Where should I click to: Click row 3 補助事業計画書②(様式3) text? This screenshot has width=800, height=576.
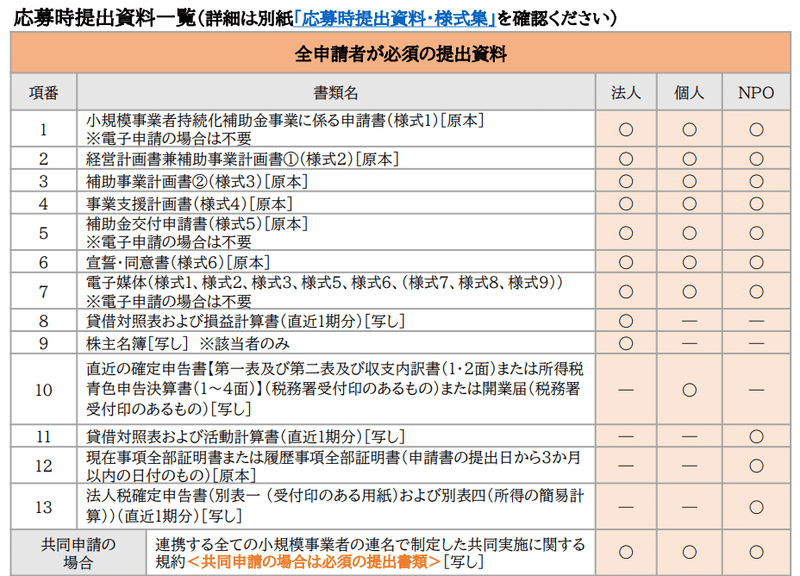(x=197, y=181)
